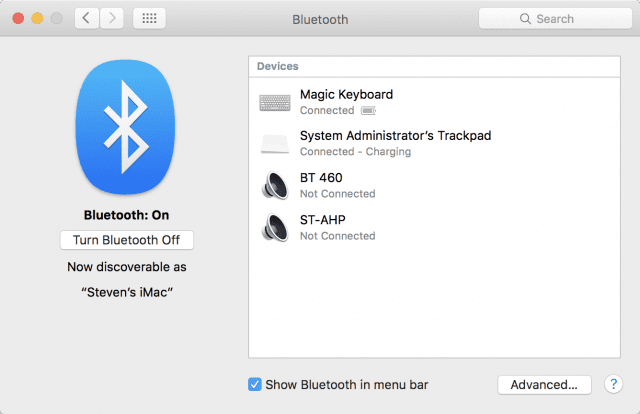Click the Magic Keyboard device icon
The width and height of the screenshot is (640, 414).
(x=275, y=102)
